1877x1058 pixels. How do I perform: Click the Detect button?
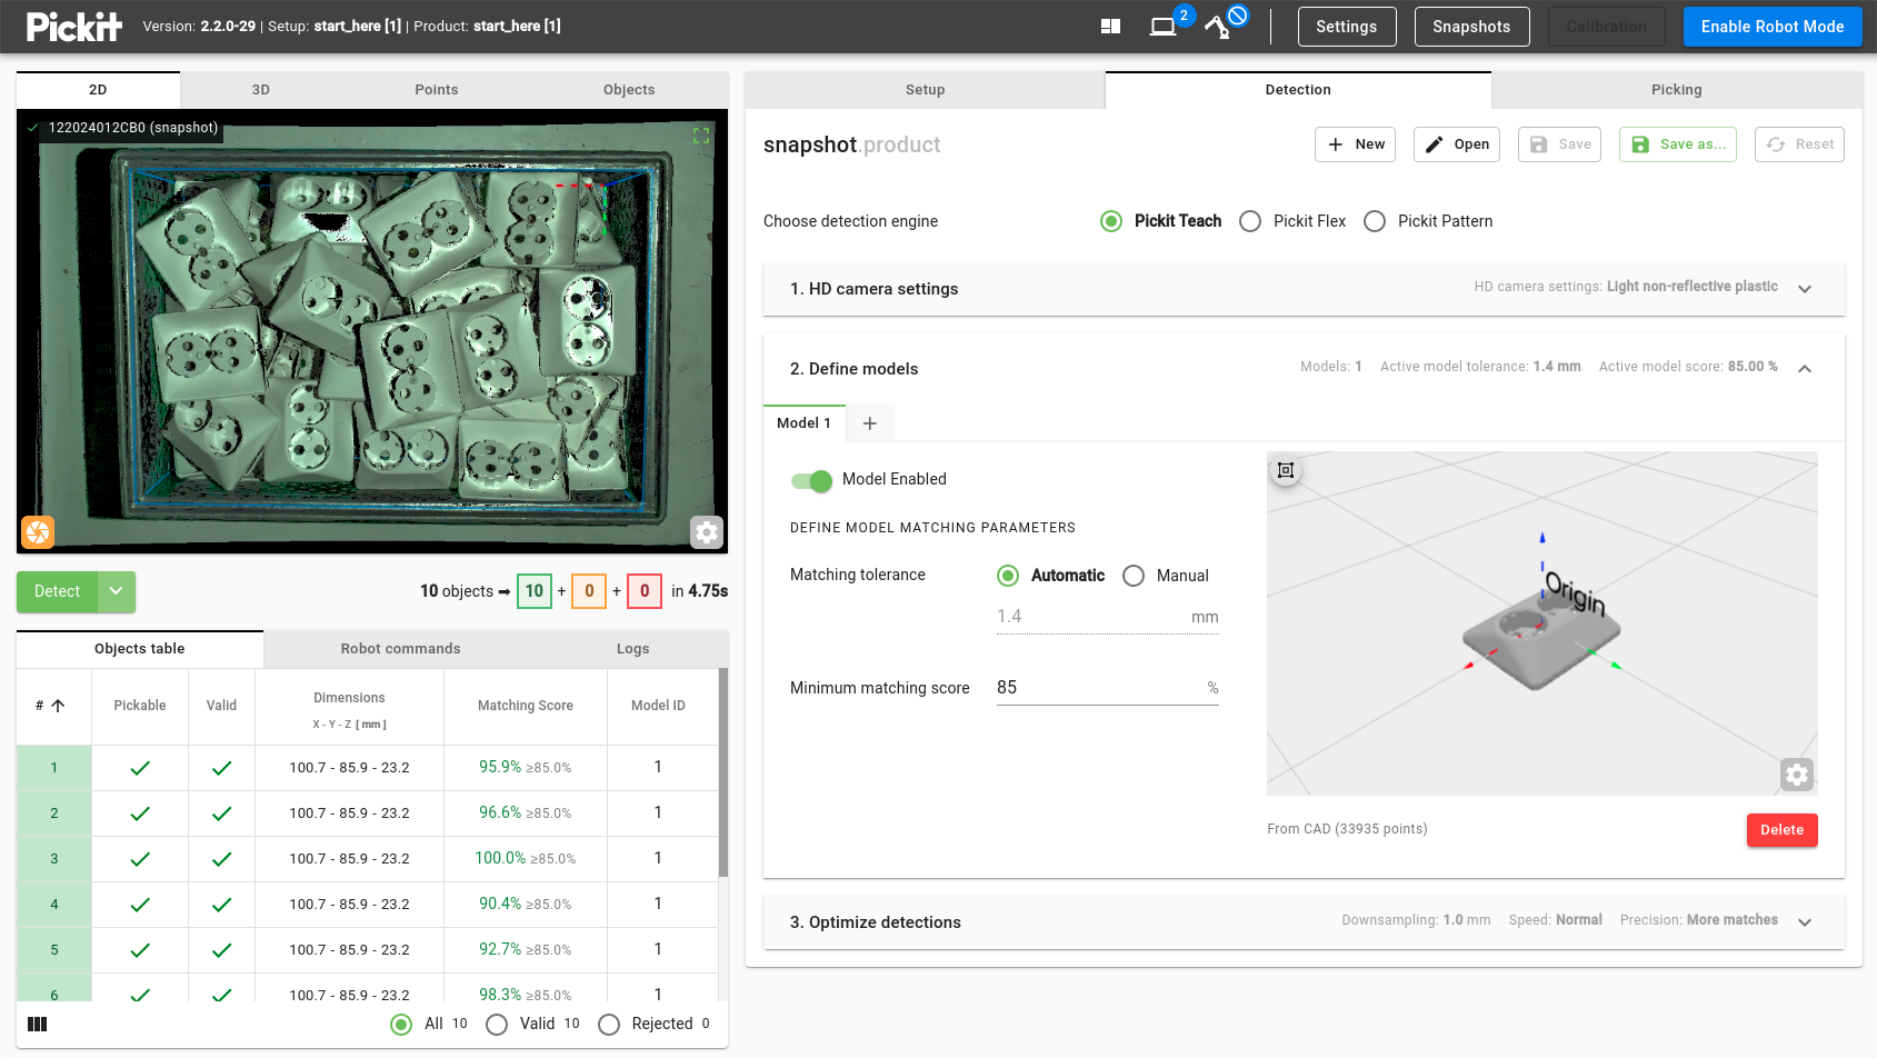(57, 591)
